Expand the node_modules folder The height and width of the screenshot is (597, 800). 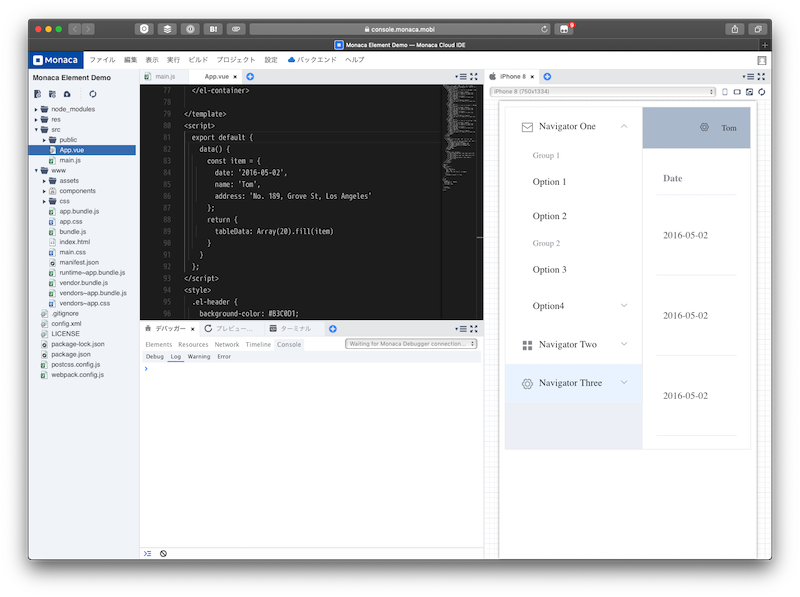pyautogui.click(x=36, y=109)
